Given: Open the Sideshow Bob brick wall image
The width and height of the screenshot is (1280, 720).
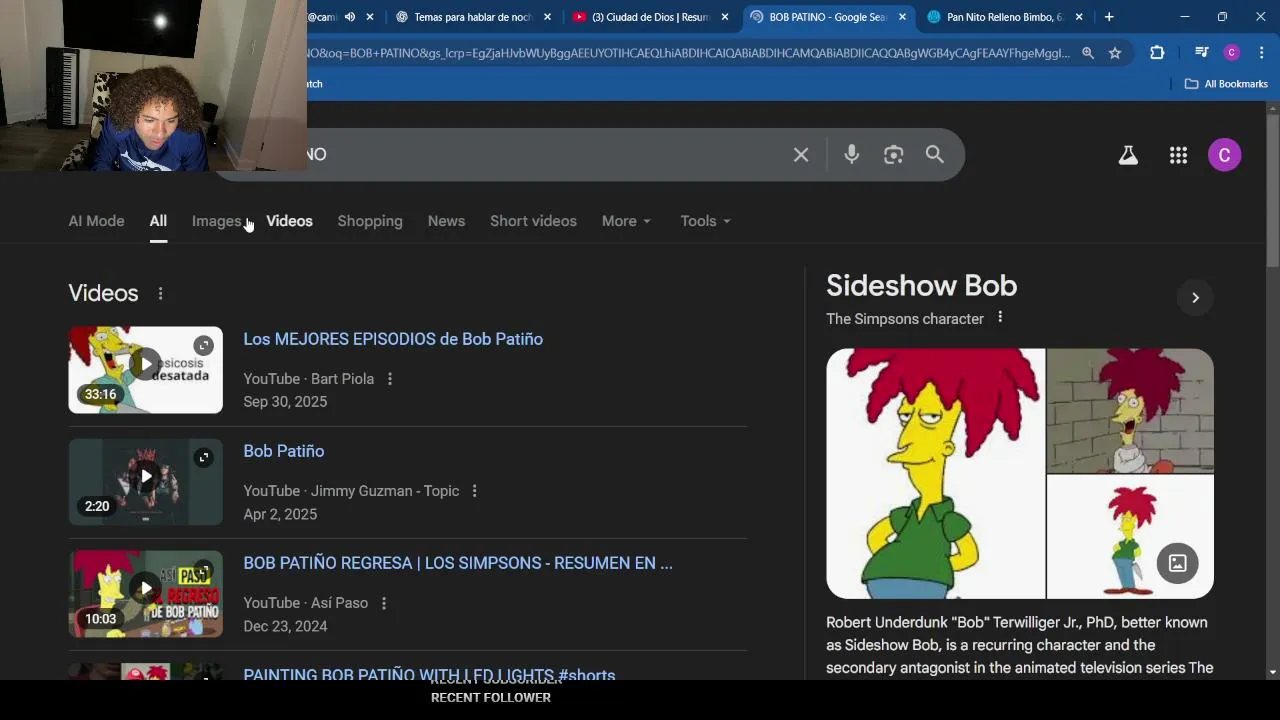Looking at the screenshot, I should [1130, 410].
